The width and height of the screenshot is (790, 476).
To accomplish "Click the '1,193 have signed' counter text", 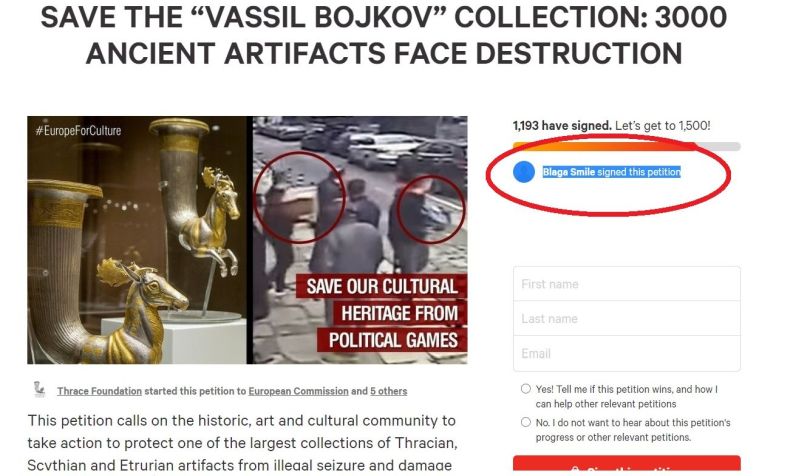I will [x=562, y=126].
